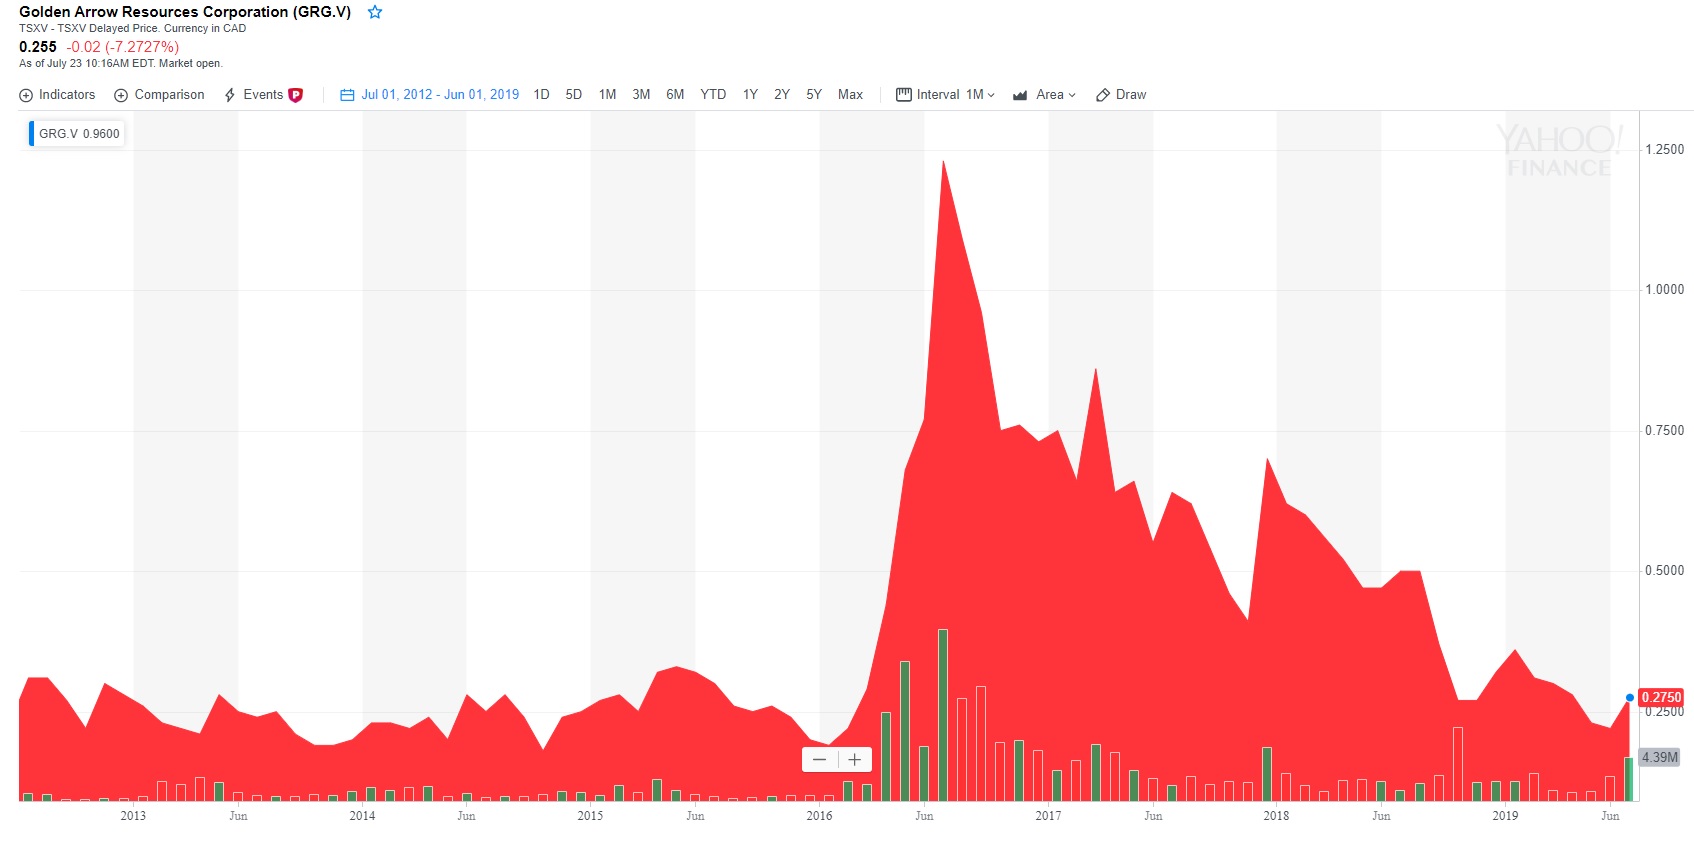1694x844 pixels.
Task: Open the Indicators menu
Action: [x=57, y=95]
